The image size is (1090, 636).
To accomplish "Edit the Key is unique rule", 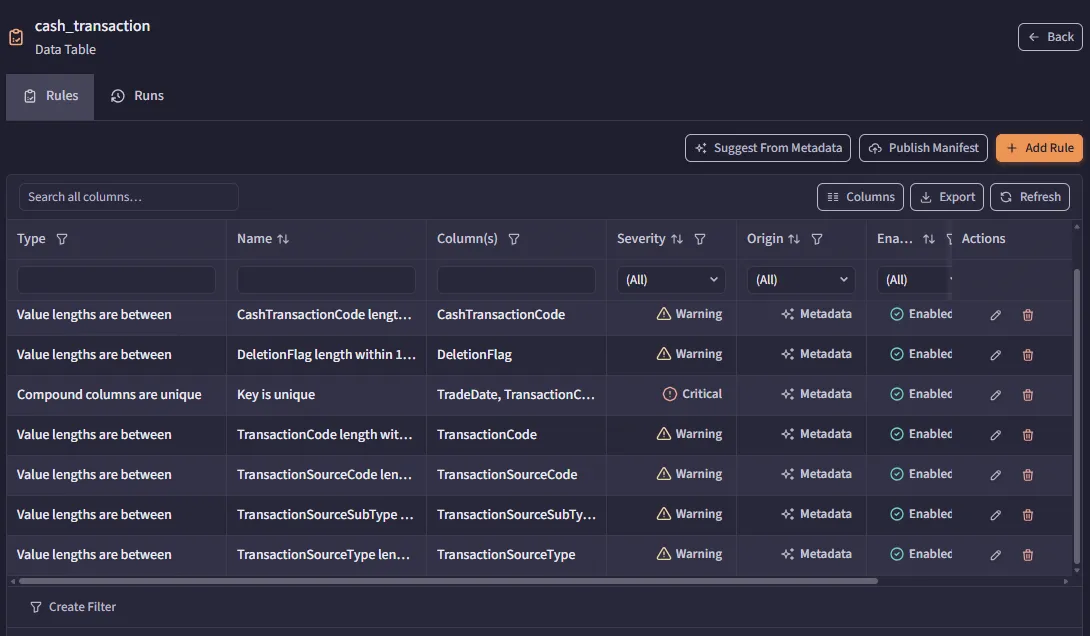I will tap(995, 395).
